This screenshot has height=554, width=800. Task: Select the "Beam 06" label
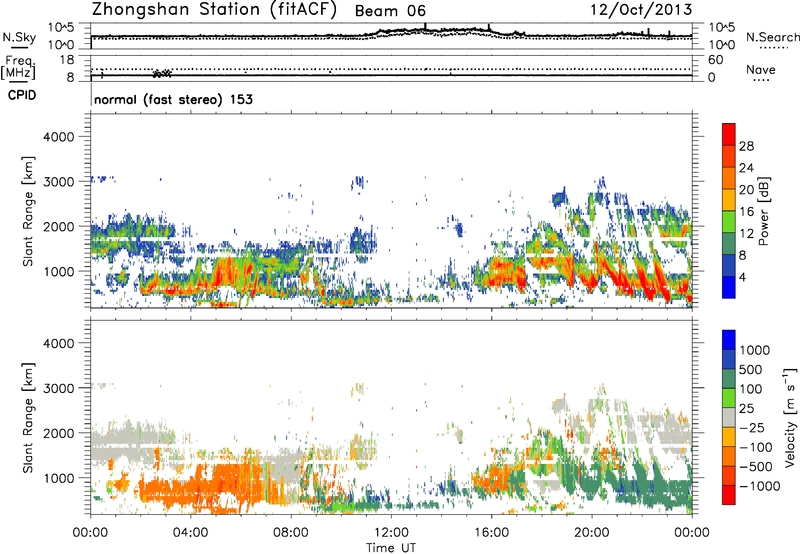tap(390, 11)
